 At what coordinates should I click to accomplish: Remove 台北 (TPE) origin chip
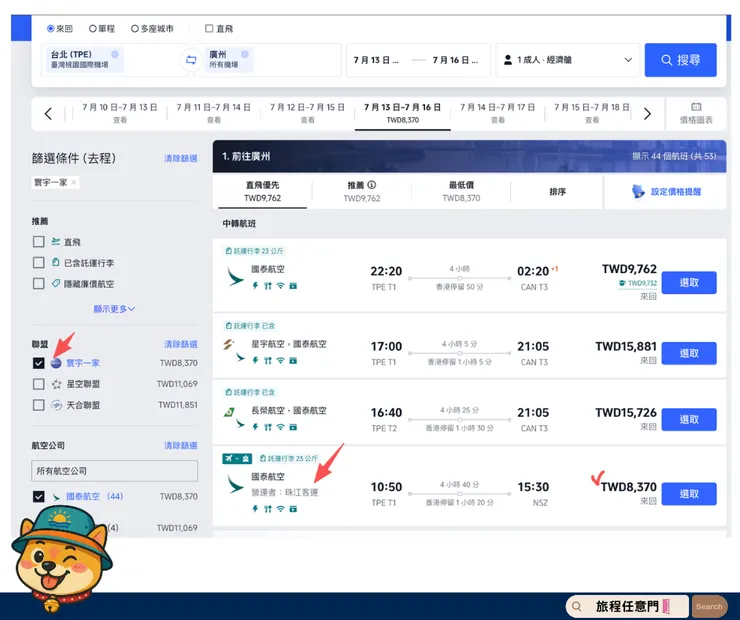(x=115, y=54)
